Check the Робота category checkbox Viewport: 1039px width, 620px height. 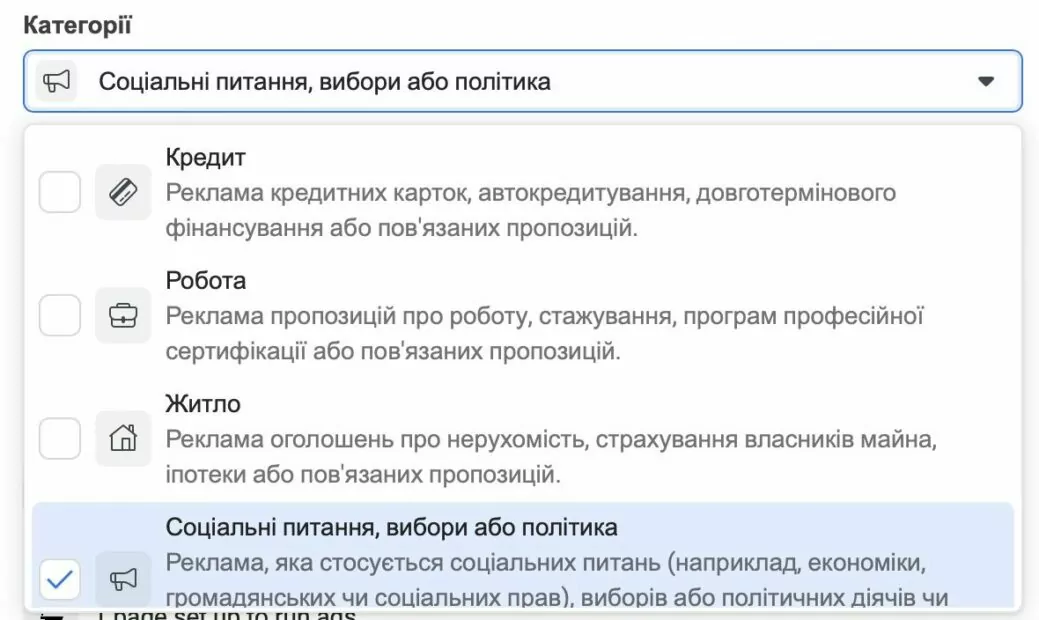(60, 316)
